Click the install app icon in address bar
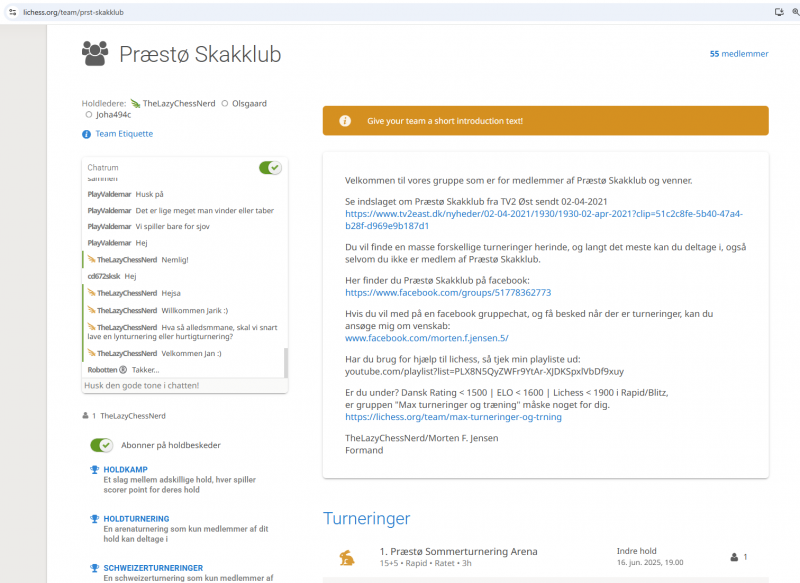The height and width of the screenshot is (583, 800). coord(779,12)
